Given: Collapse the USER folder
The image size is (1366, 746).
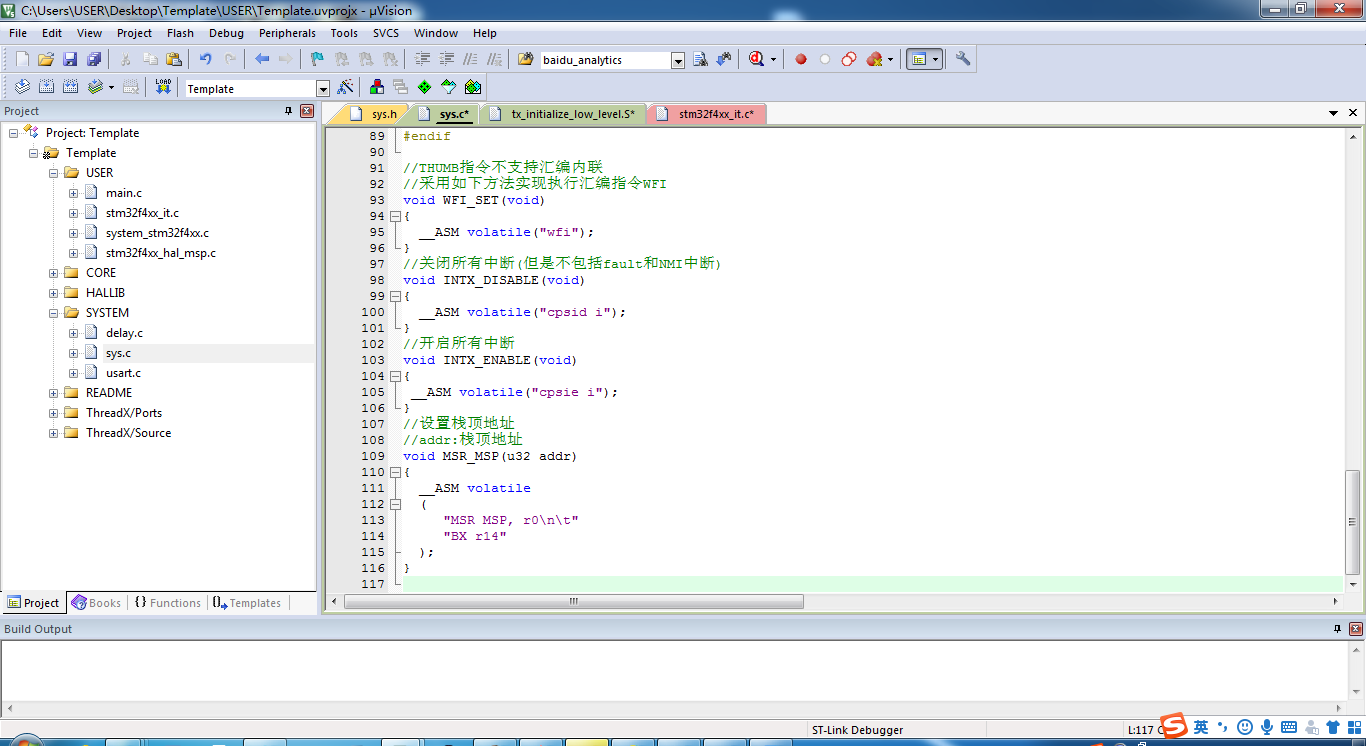Looking at the screenshot, I should point(54,173).
